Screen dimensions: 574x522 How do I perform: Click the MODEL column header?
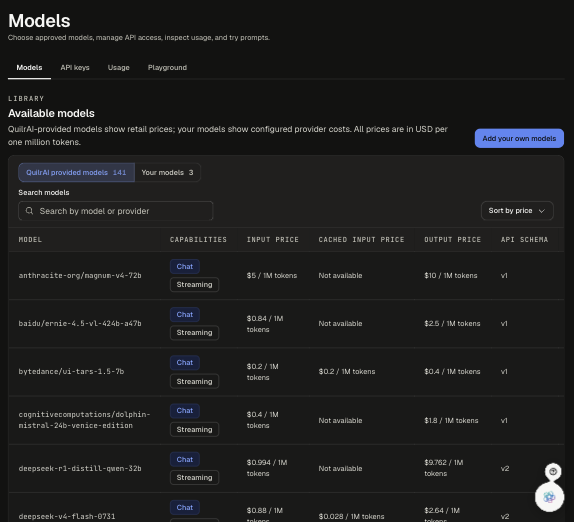point(30,239)
